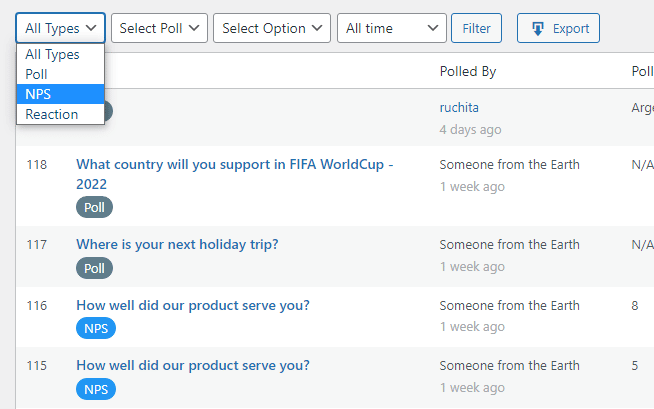Click the ruchita user link

(459, 108)
